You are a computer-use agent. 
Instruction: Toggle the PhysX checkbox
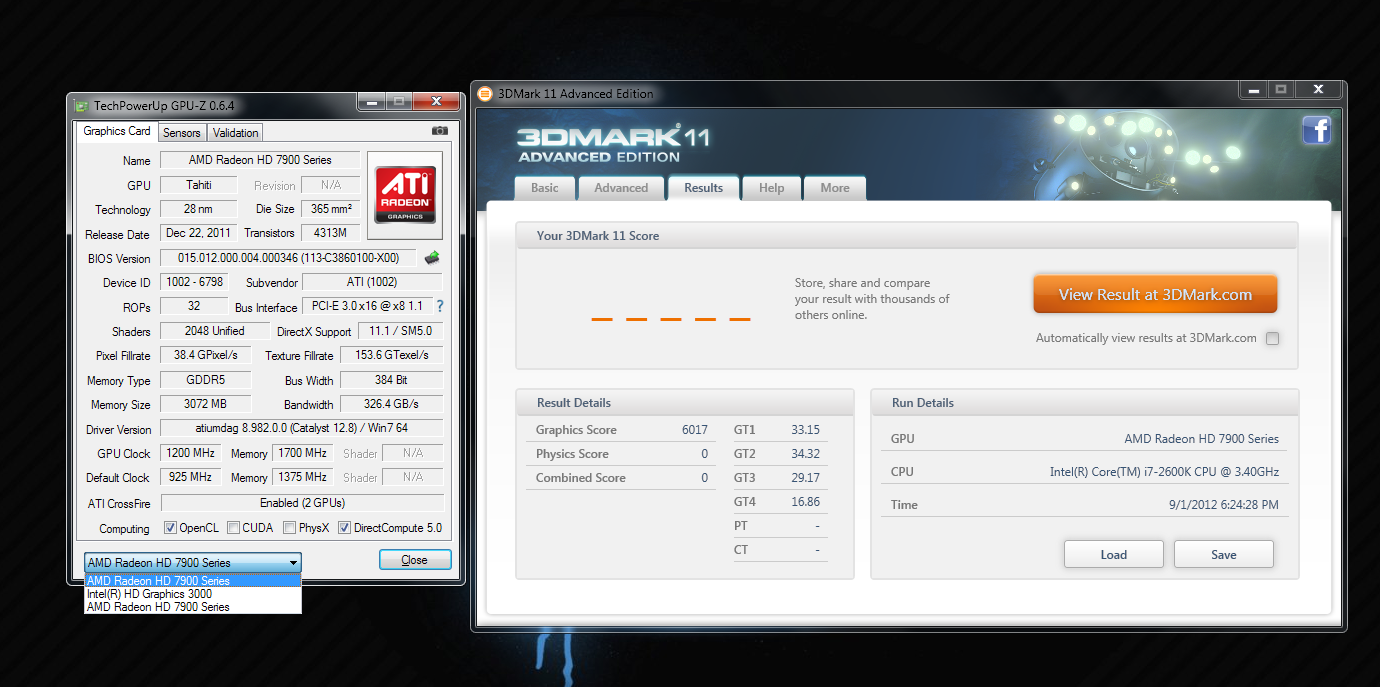point(289,528)
